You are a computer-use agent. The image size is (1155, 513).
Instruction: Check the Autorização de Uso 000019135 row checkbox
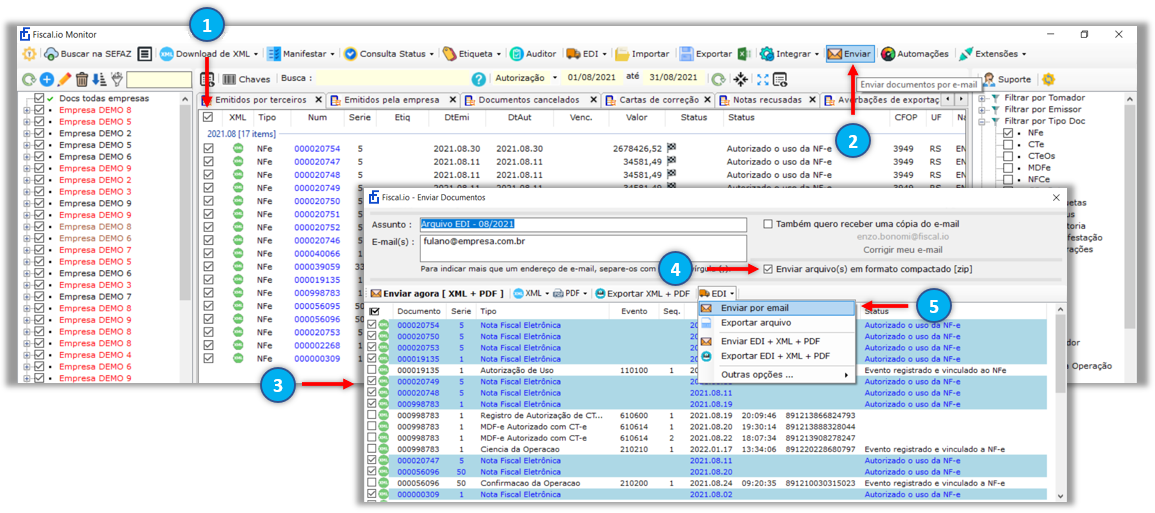[373, 370]
